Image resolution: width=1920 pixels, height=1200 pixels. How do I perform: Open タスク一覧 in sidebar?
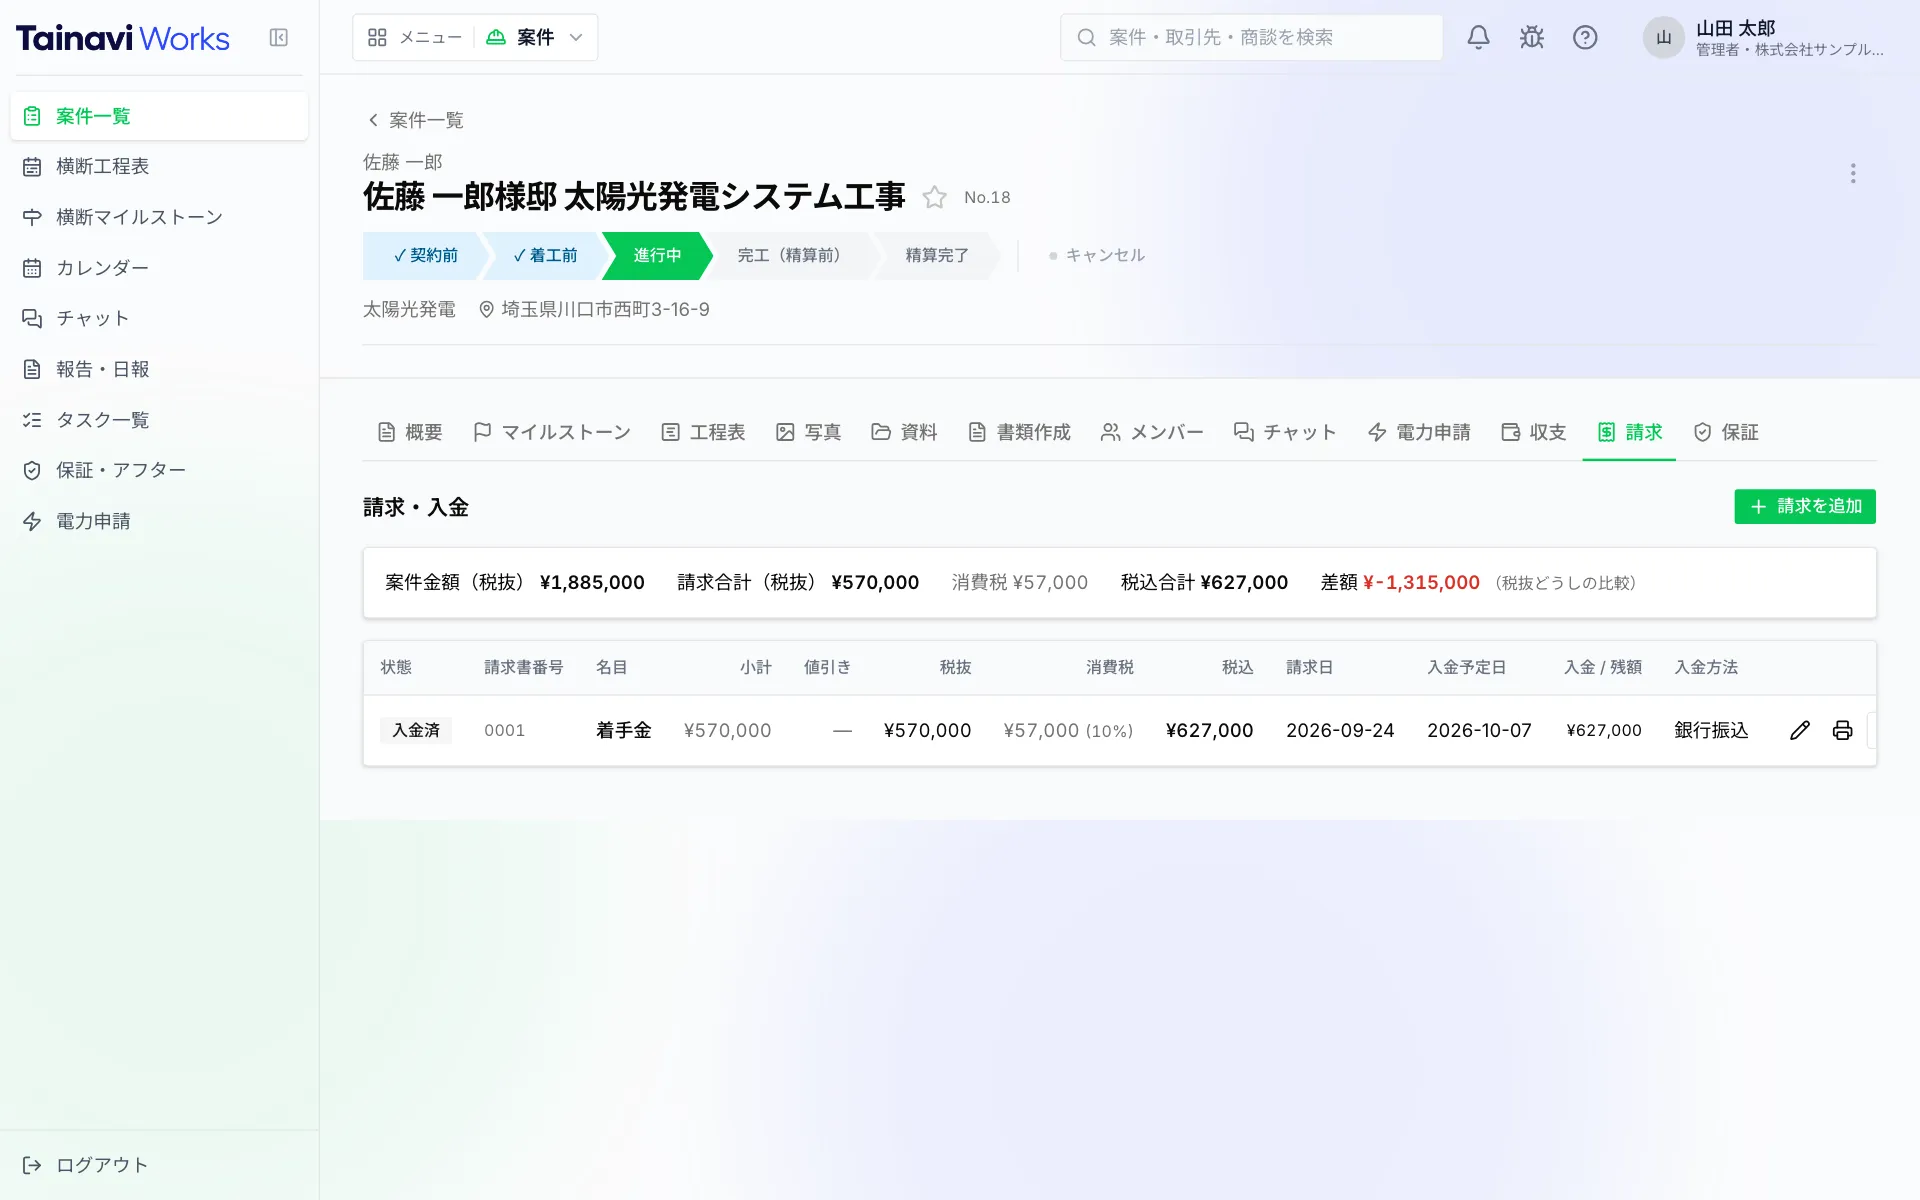coord(159,420)
